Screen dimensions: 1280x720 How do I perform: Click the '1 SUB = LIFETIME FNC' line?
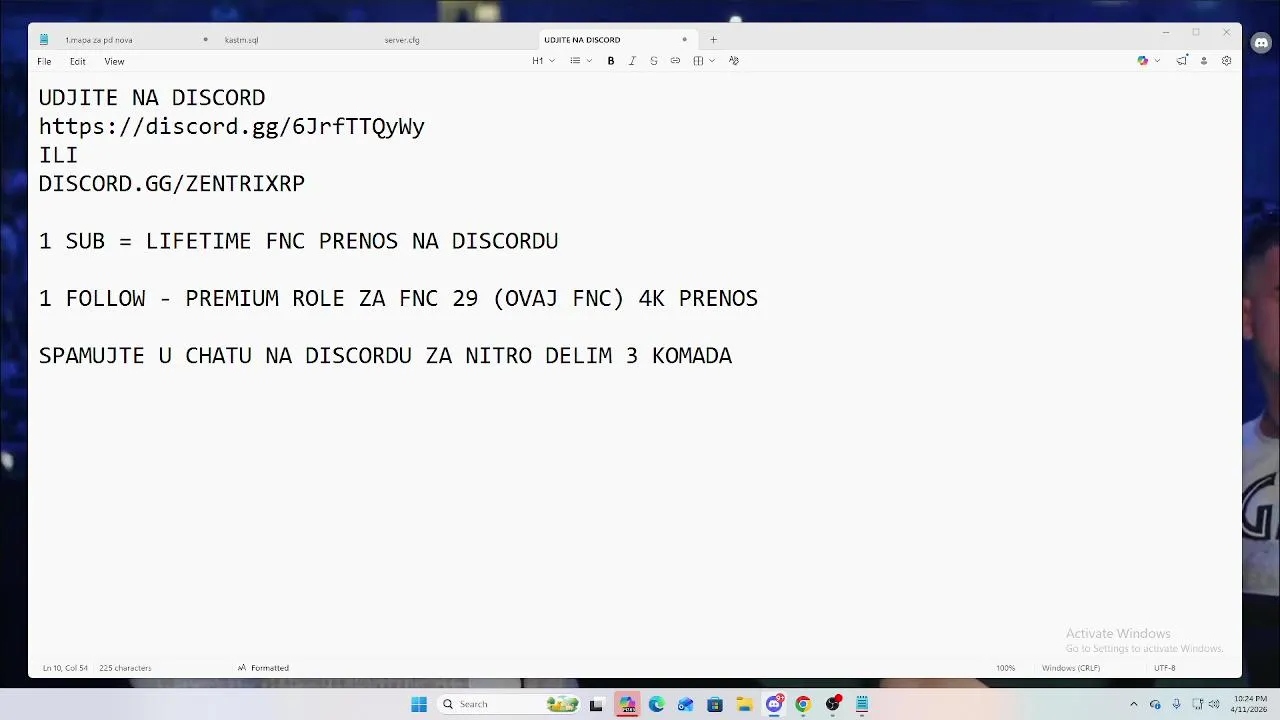(x=298, y=241)
